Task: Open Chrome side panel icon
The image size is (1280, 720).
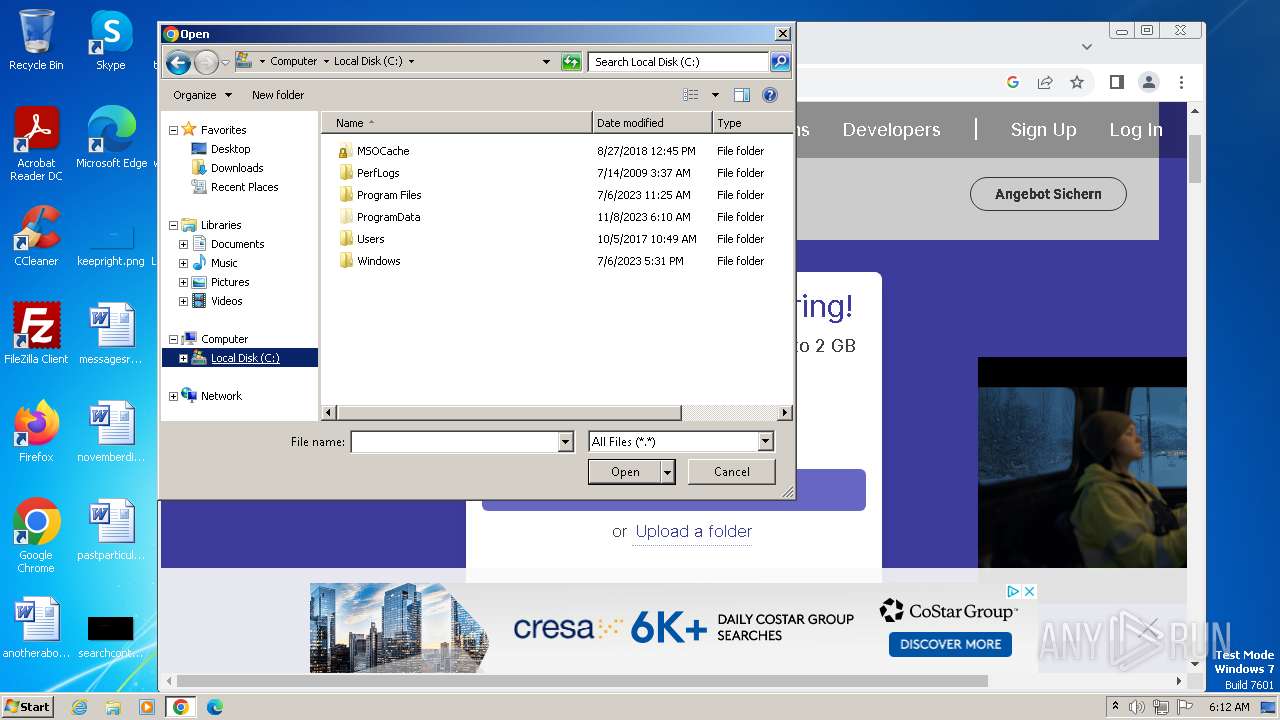Action: coord(1117,82)
